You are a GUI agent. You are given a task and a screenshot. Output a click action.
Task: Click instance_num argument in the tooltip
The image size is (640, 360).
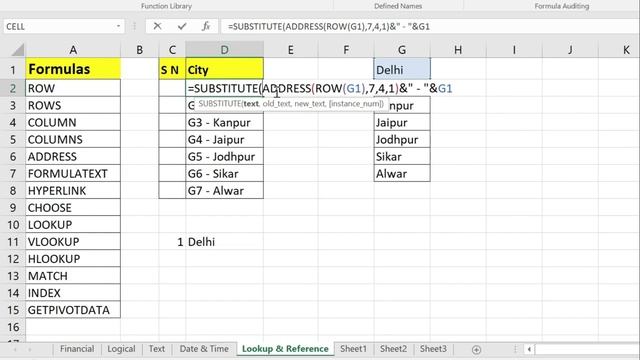tap(356, 104)
